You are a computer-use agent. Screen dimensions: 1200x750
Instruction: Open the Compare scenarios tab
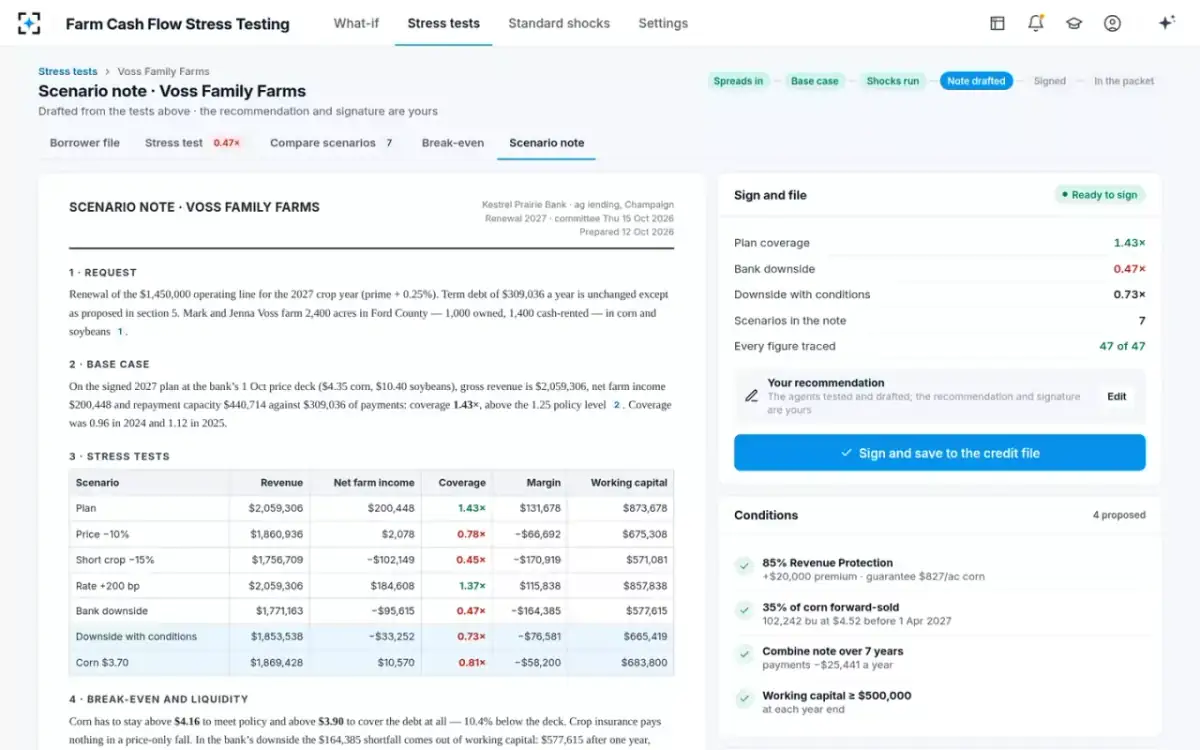click(x=332, y=143)
